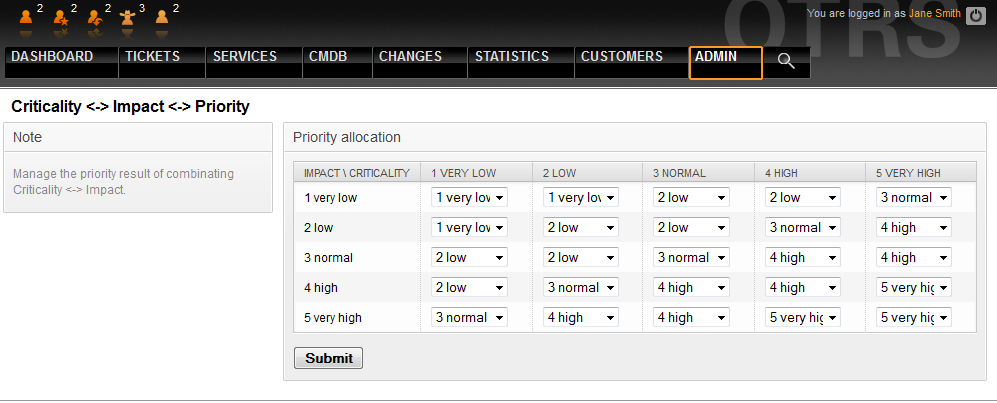This screenshot has height=403, width=997.
Task: Open priority dropdown for 1 very low / 1 Very Low
Action: coord(469,198)
